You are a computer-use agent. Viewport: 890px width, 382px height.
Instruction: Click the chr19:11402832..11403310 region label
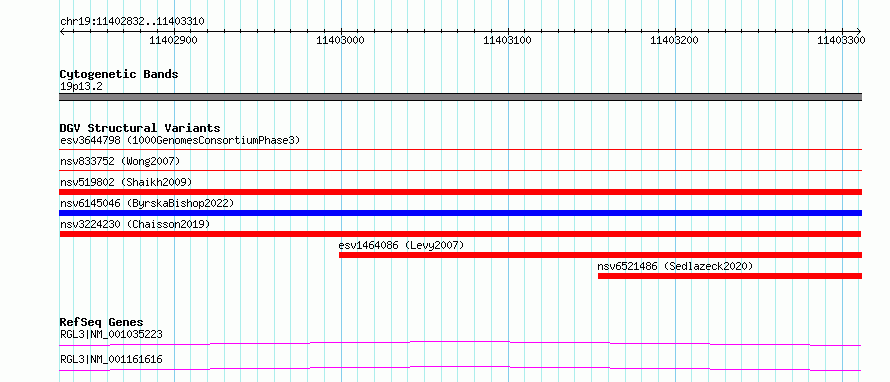click(132, 22)
